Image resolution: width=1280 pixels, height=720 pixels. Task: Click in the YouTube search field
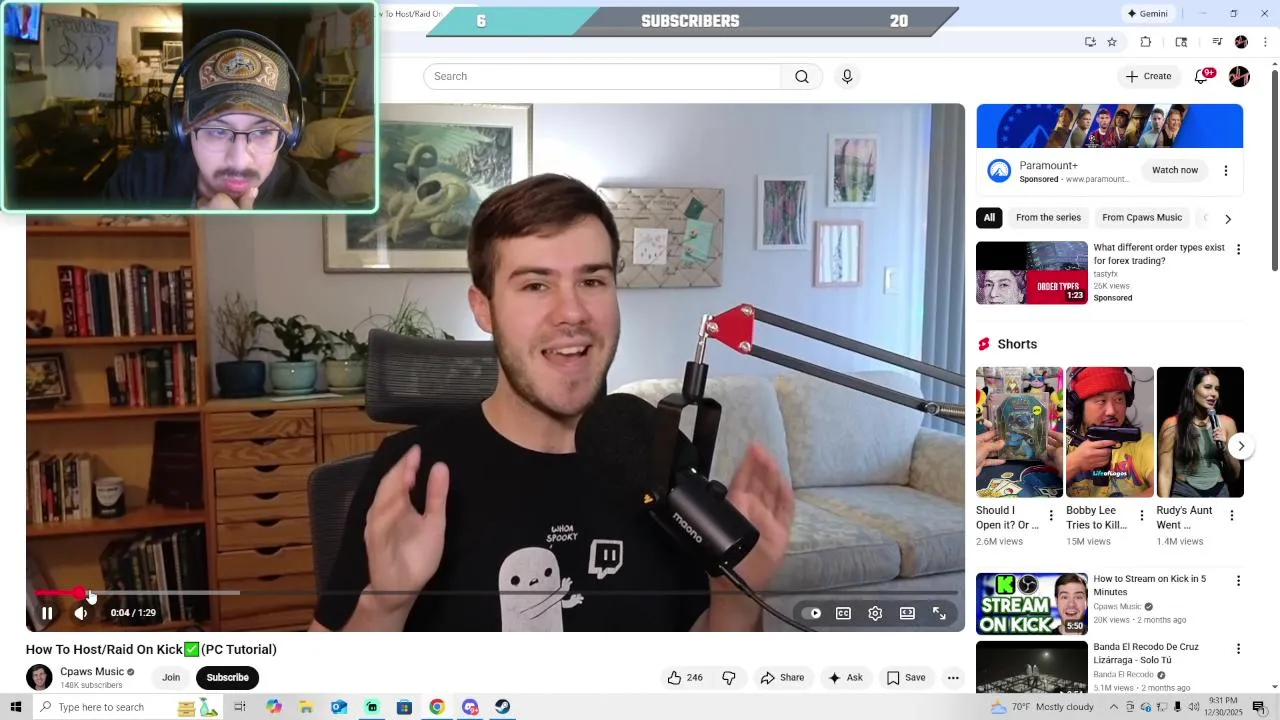(602, 76)
